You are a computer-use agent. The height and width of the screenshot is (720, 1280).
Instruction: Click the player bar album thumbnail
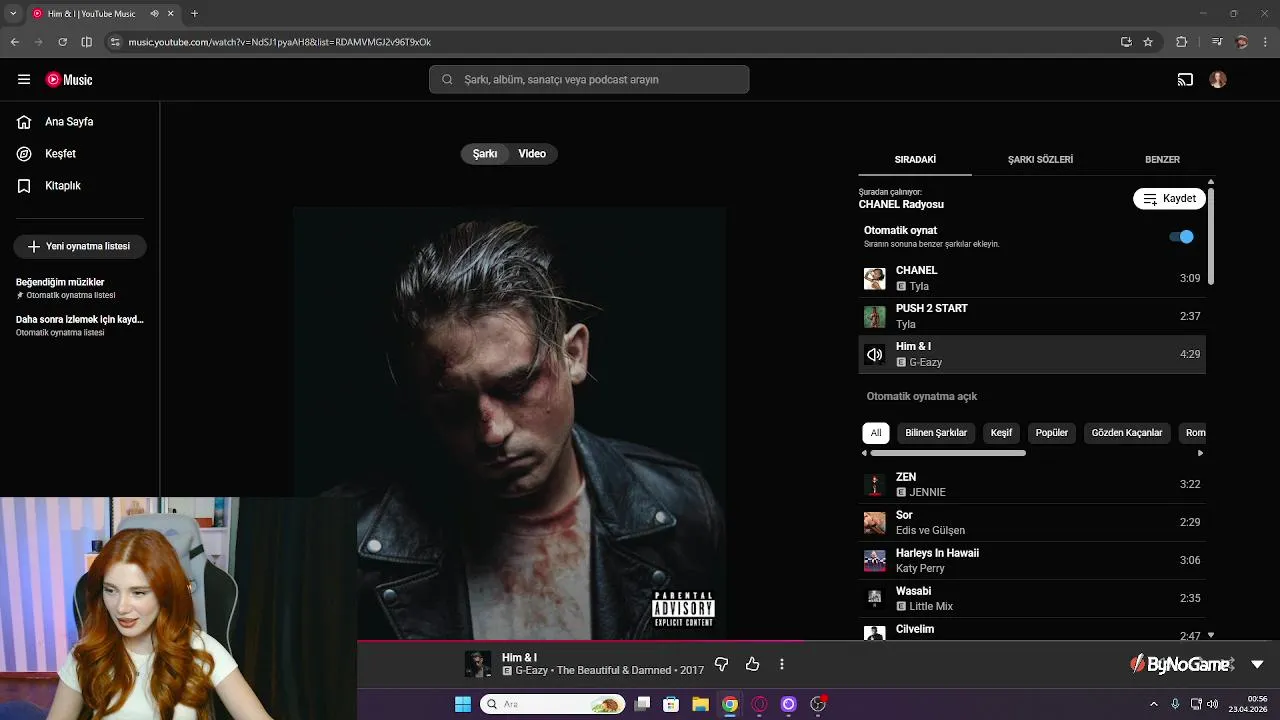point(478,664)
